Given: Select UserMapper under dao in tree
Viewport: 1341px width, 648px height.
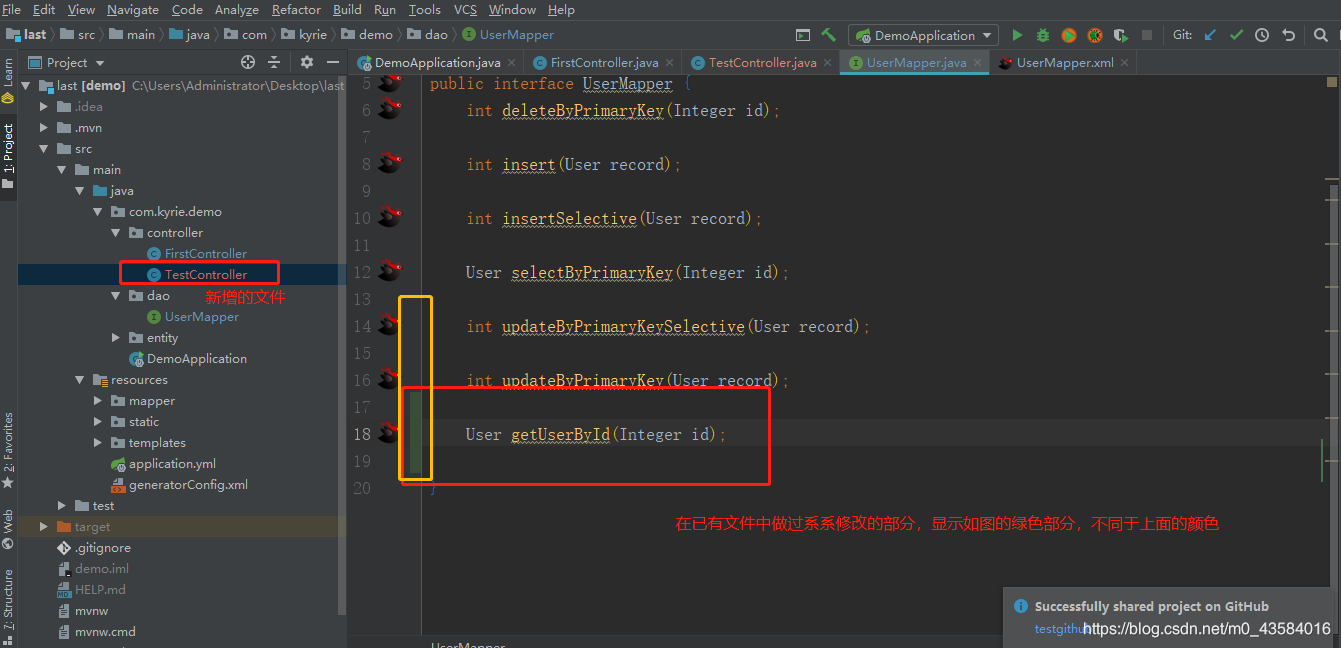Looking at the screenshot, I should [201, 316].
